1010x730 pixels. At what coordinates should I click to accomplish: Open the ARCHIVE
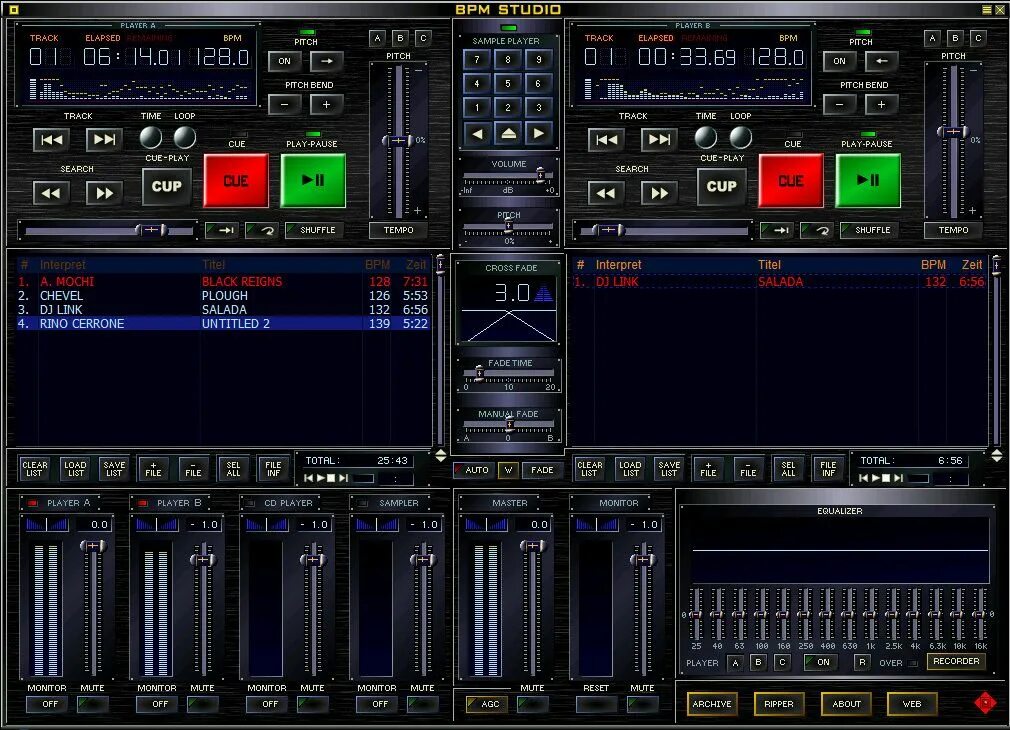(x=712, y=704)
